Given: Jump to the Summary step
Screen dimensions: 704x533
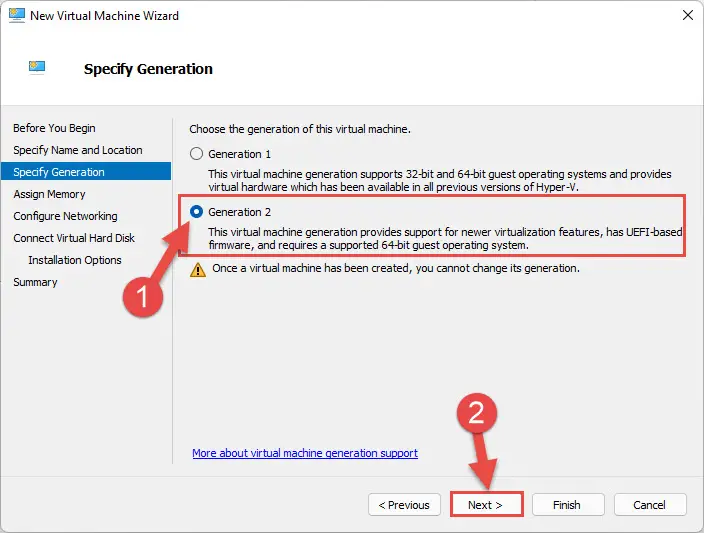Looking at the screenshot, I should pyautogui.click(x=35, y=282).
